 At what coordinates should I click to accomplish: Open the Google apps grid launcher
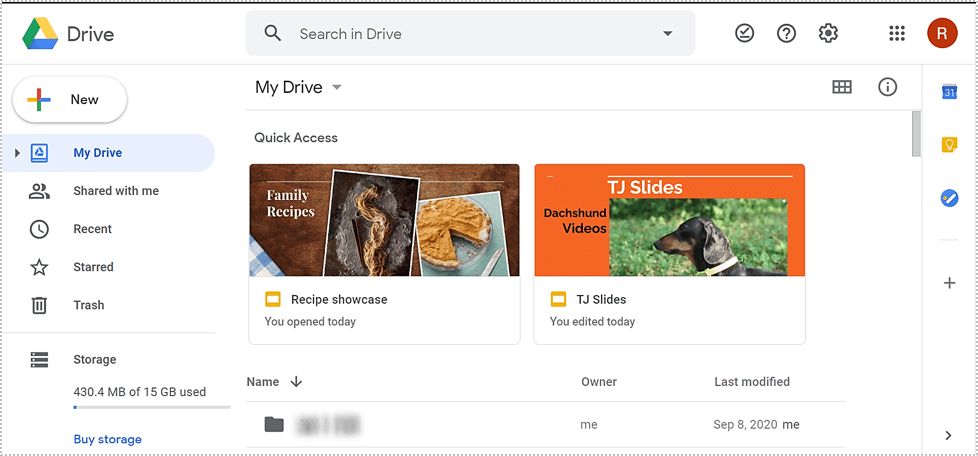coord(897,34)
